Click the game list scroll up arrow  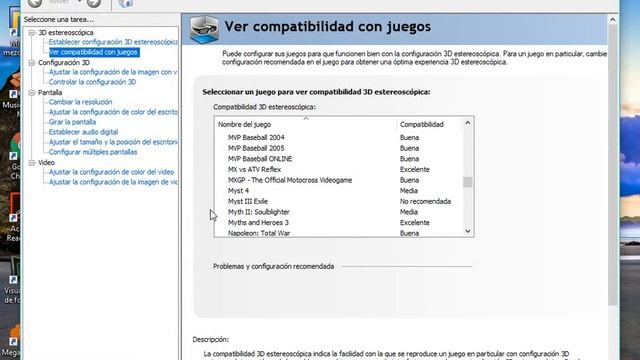pyautogui.click(x=468, y=123)
